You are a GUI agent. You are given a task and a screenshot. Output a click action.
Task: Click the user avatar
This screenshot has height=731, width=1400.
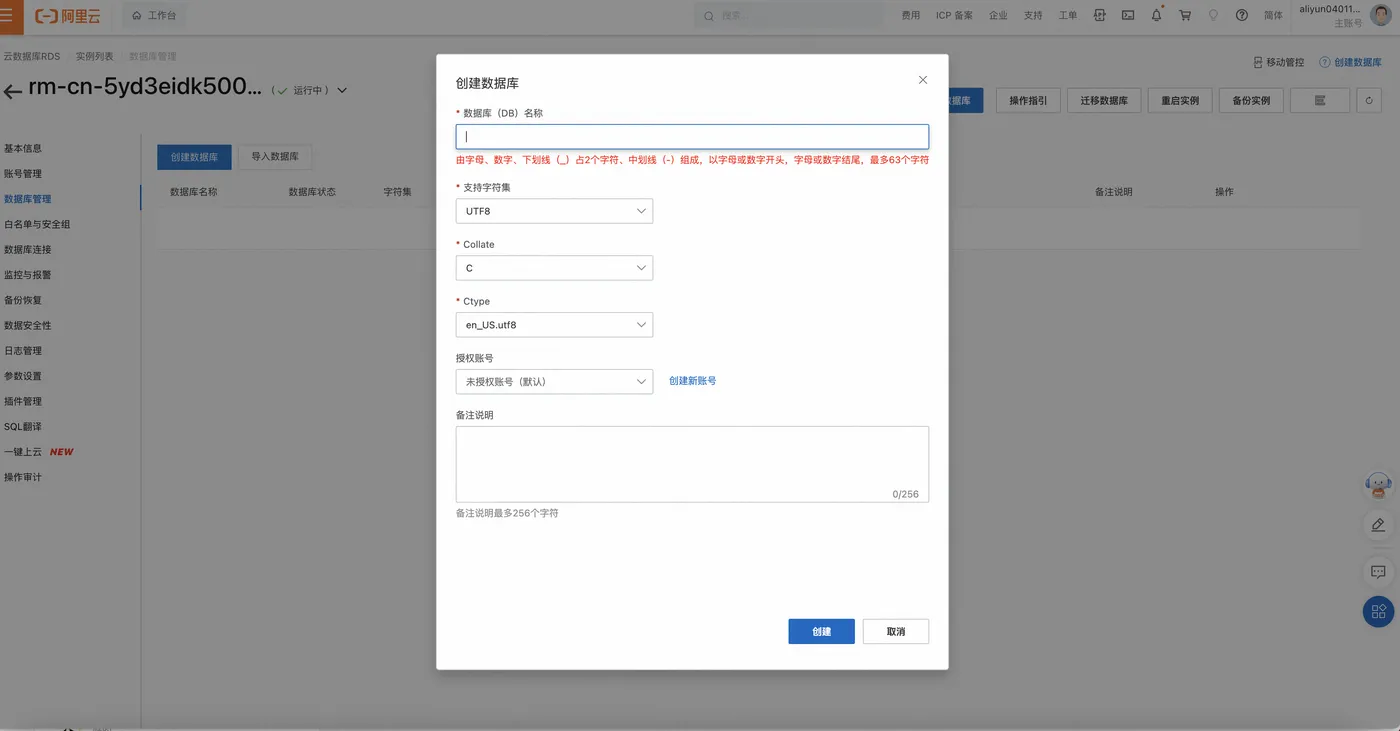[1380, 16]
